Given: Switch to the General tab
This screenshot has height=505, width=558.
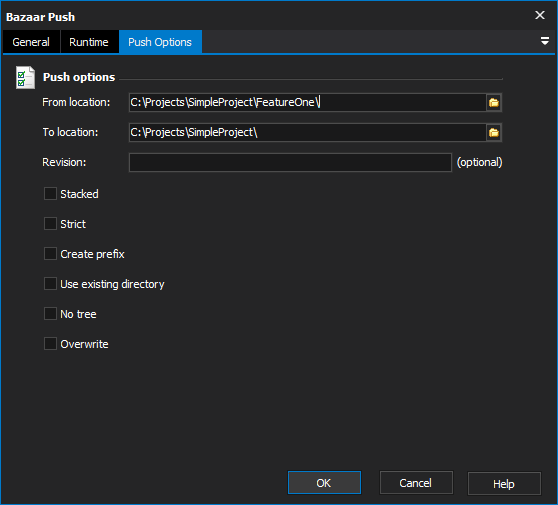Looking at the screenshot, I should coord(31,42).
